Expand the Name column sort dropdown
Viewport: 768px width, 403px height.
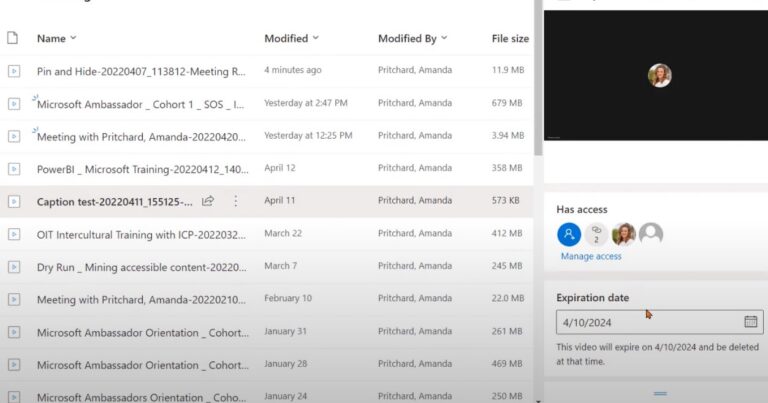(x=73, y=39)
